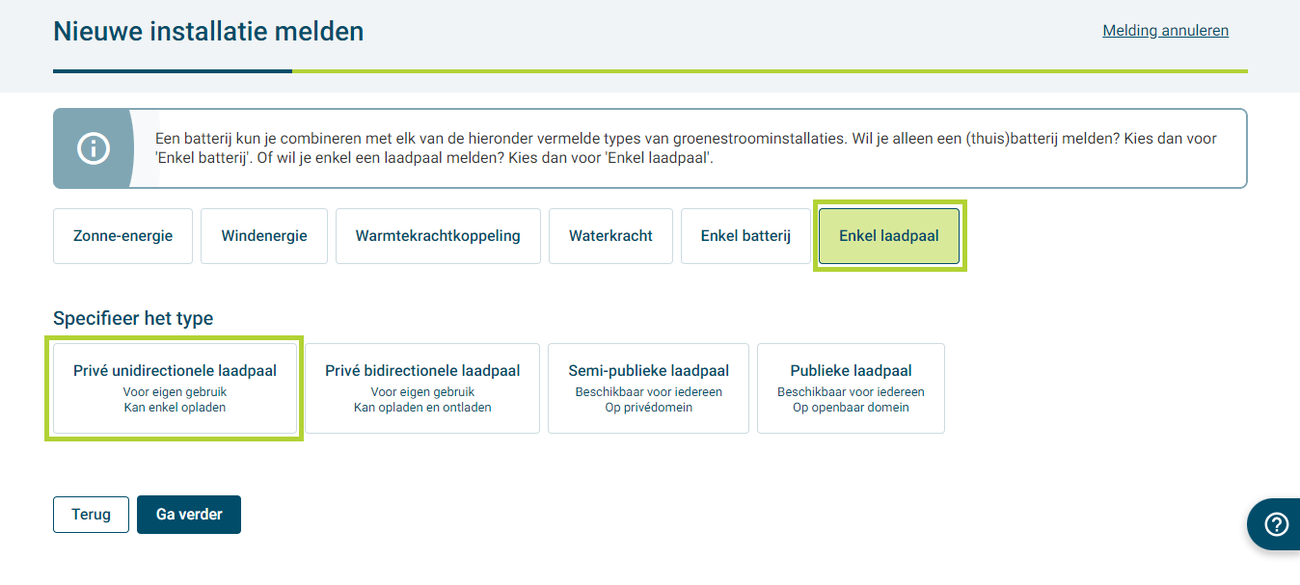Click the battery info text in banner
This screenshot has width=1300, height=585.
pyautogui.click(x=686, y=149)
